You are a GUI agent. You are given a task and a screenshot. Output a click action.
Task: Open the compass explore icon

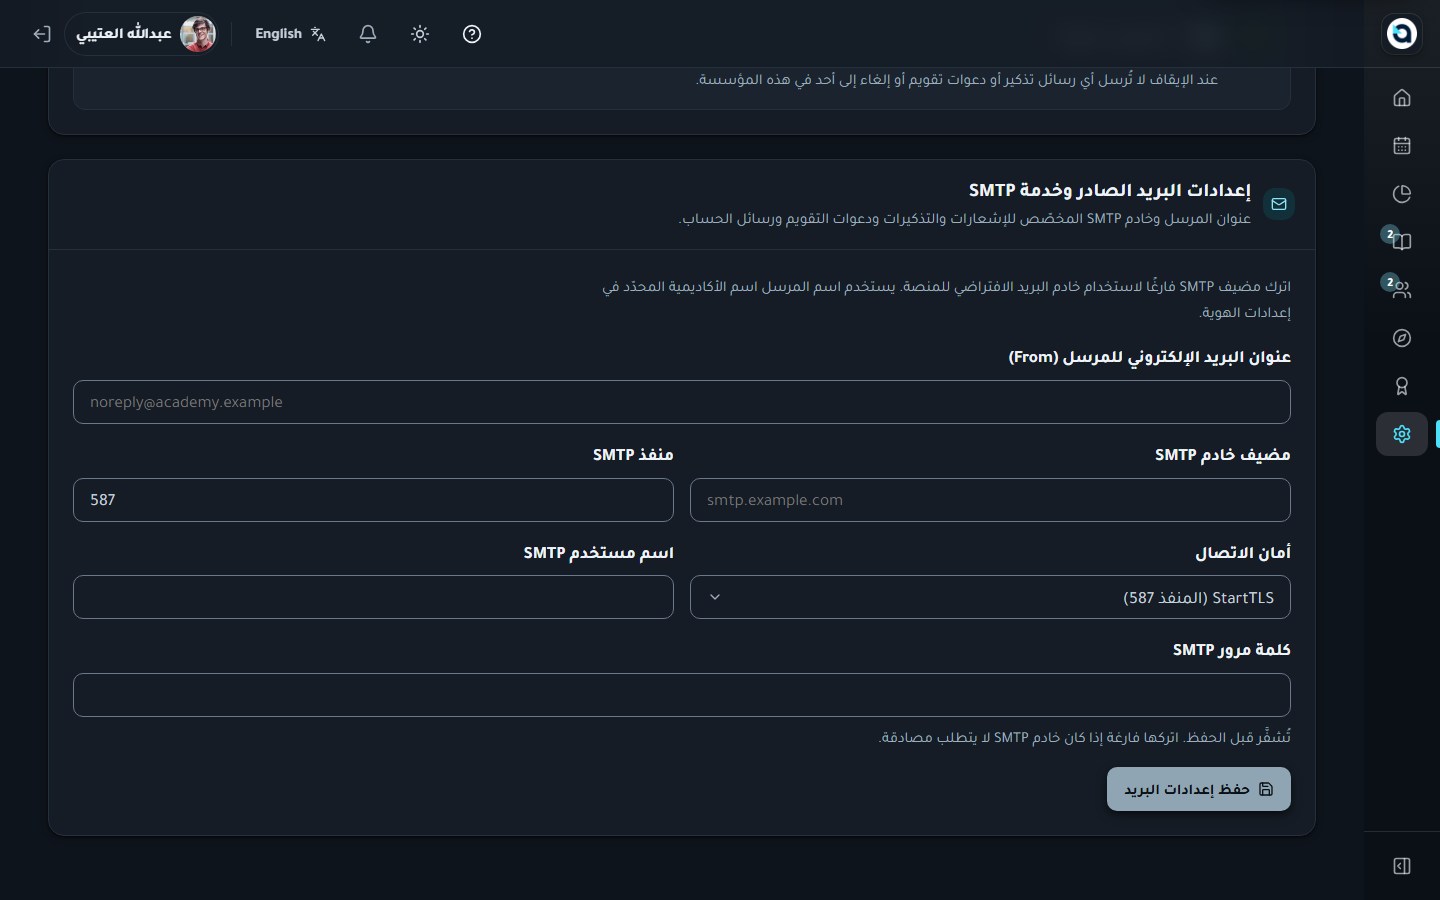point(1401,338)
